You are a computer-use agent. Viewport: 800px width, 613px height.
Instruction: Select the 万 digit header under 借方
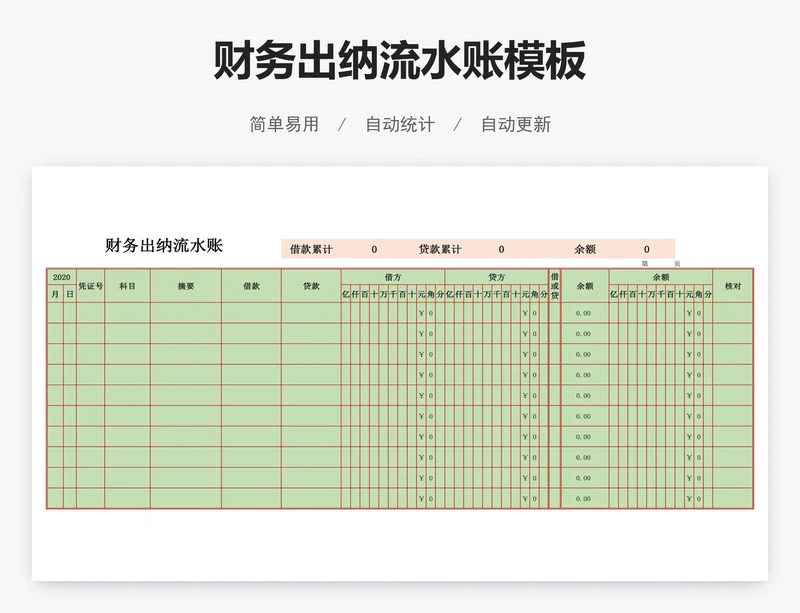click(384, 294)
